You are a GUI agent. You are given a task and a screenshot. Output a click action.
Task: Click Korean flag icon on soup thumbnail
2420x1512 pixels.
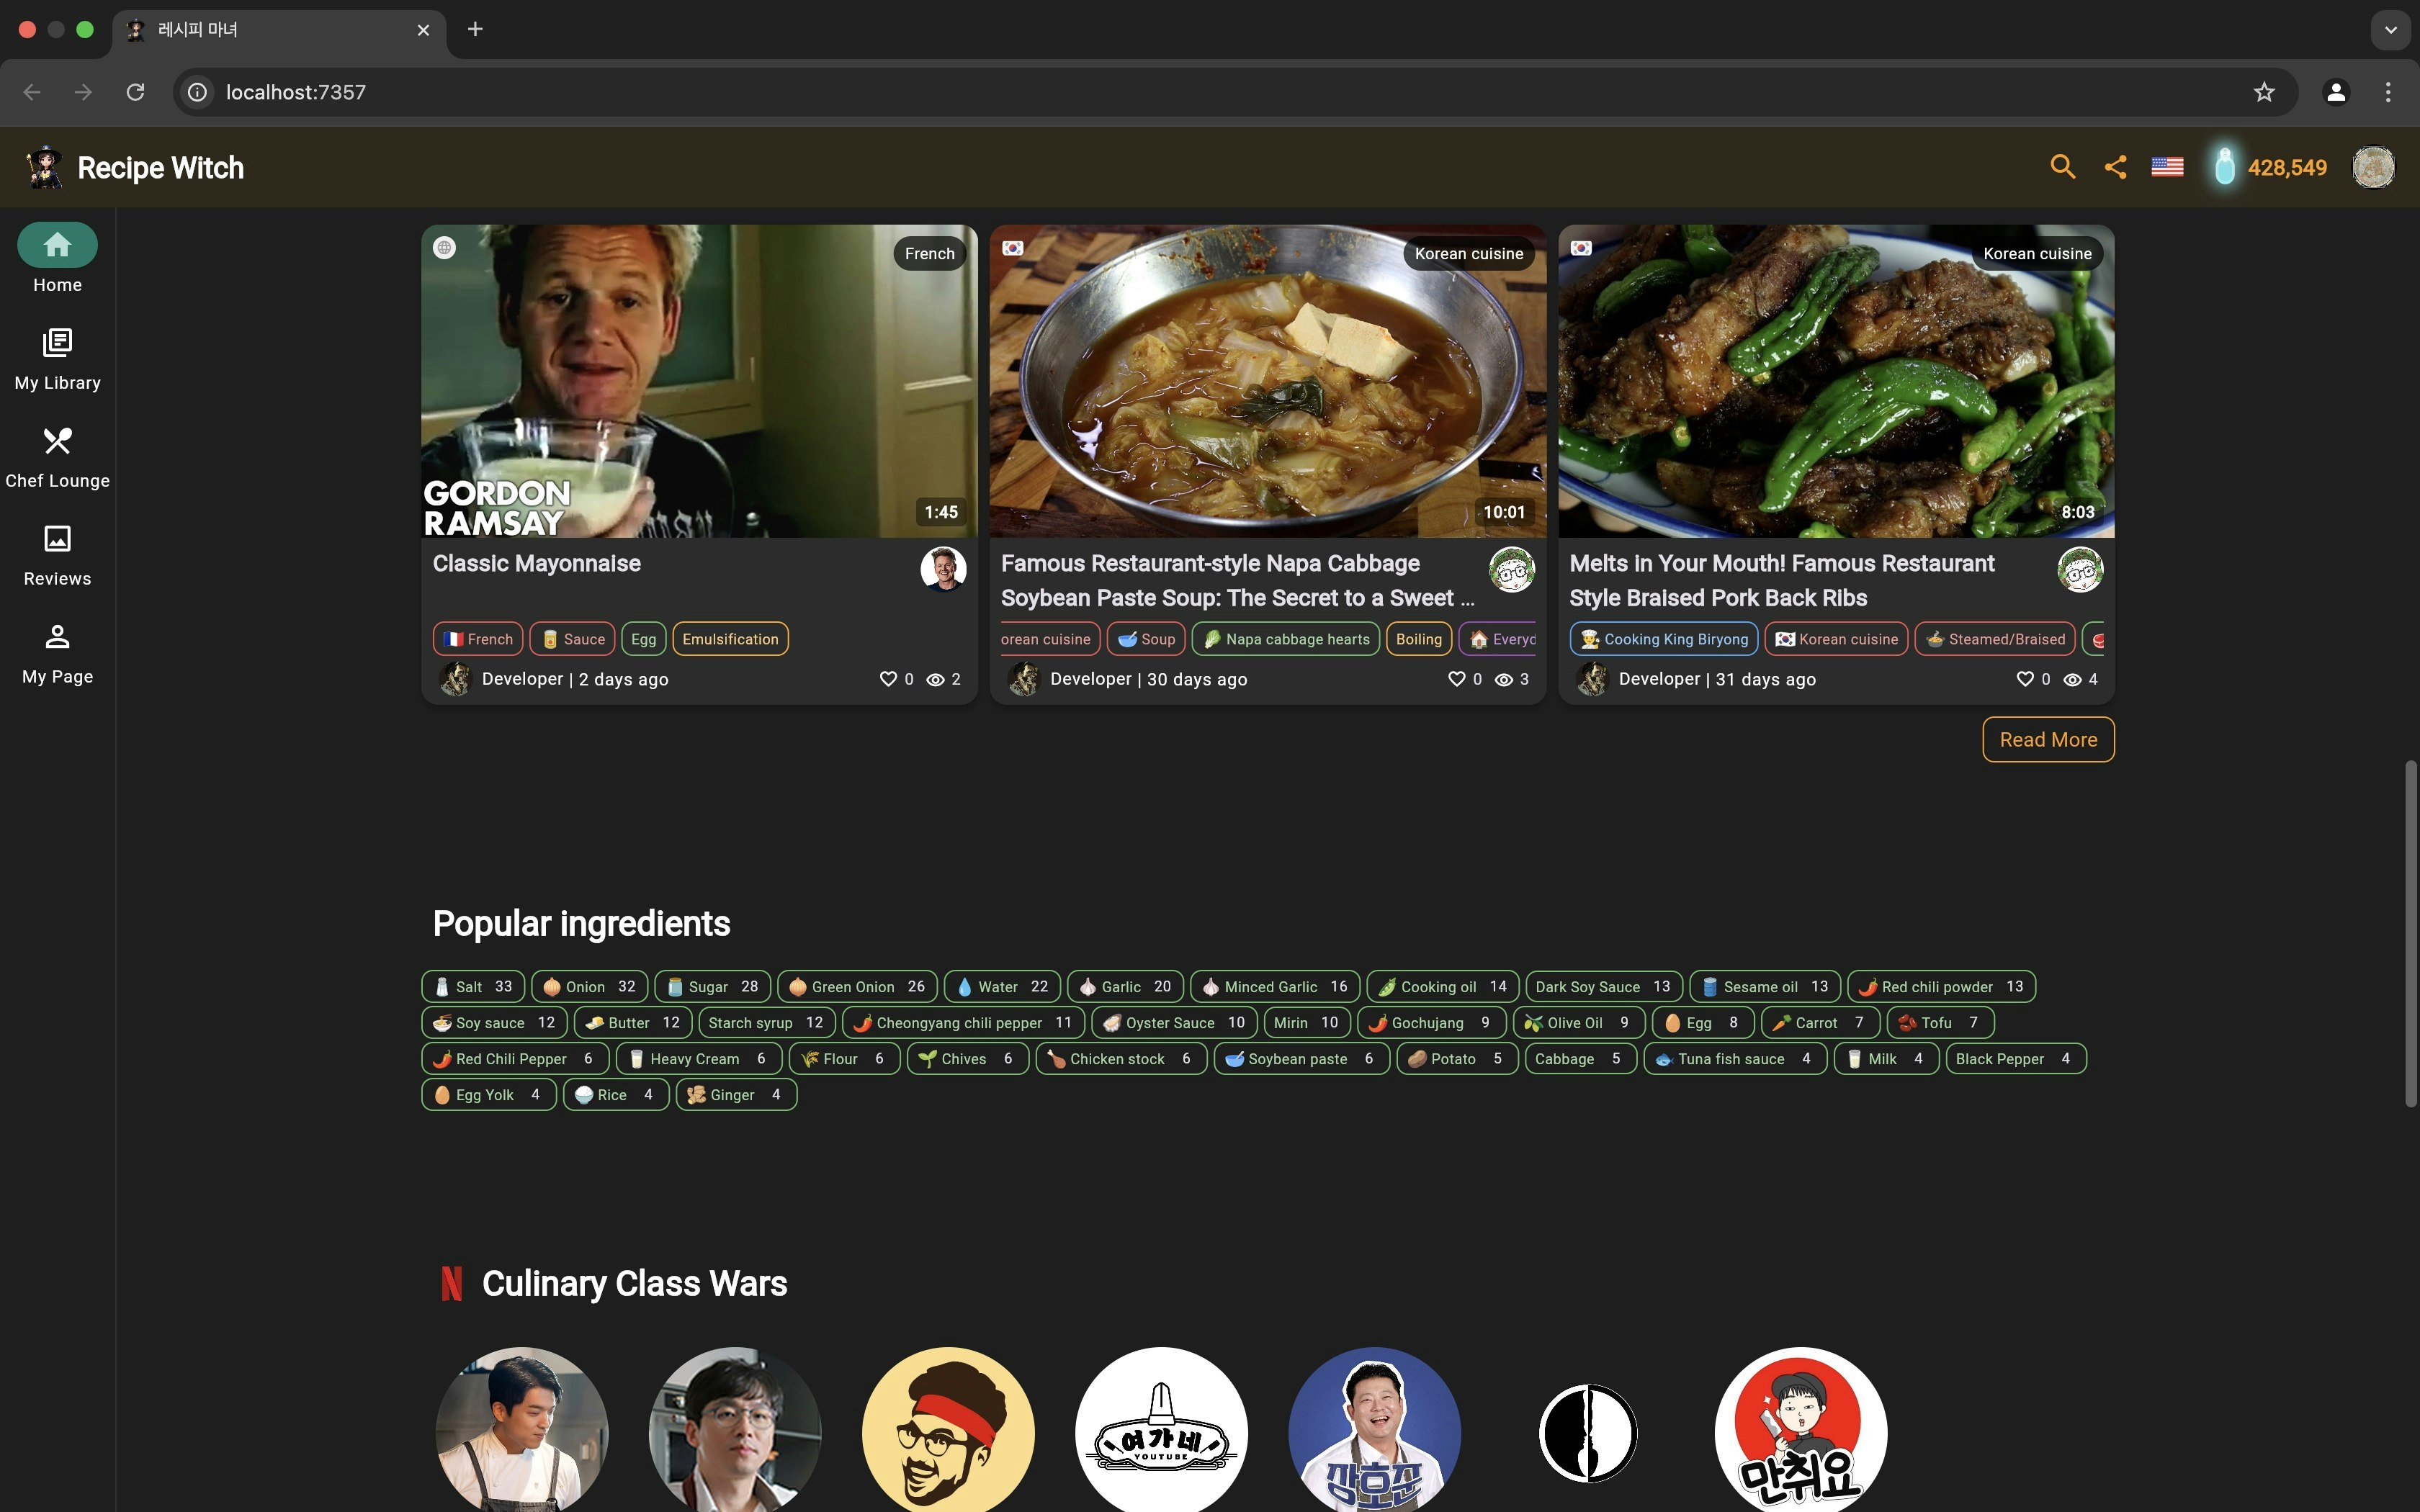point(1013,247)
